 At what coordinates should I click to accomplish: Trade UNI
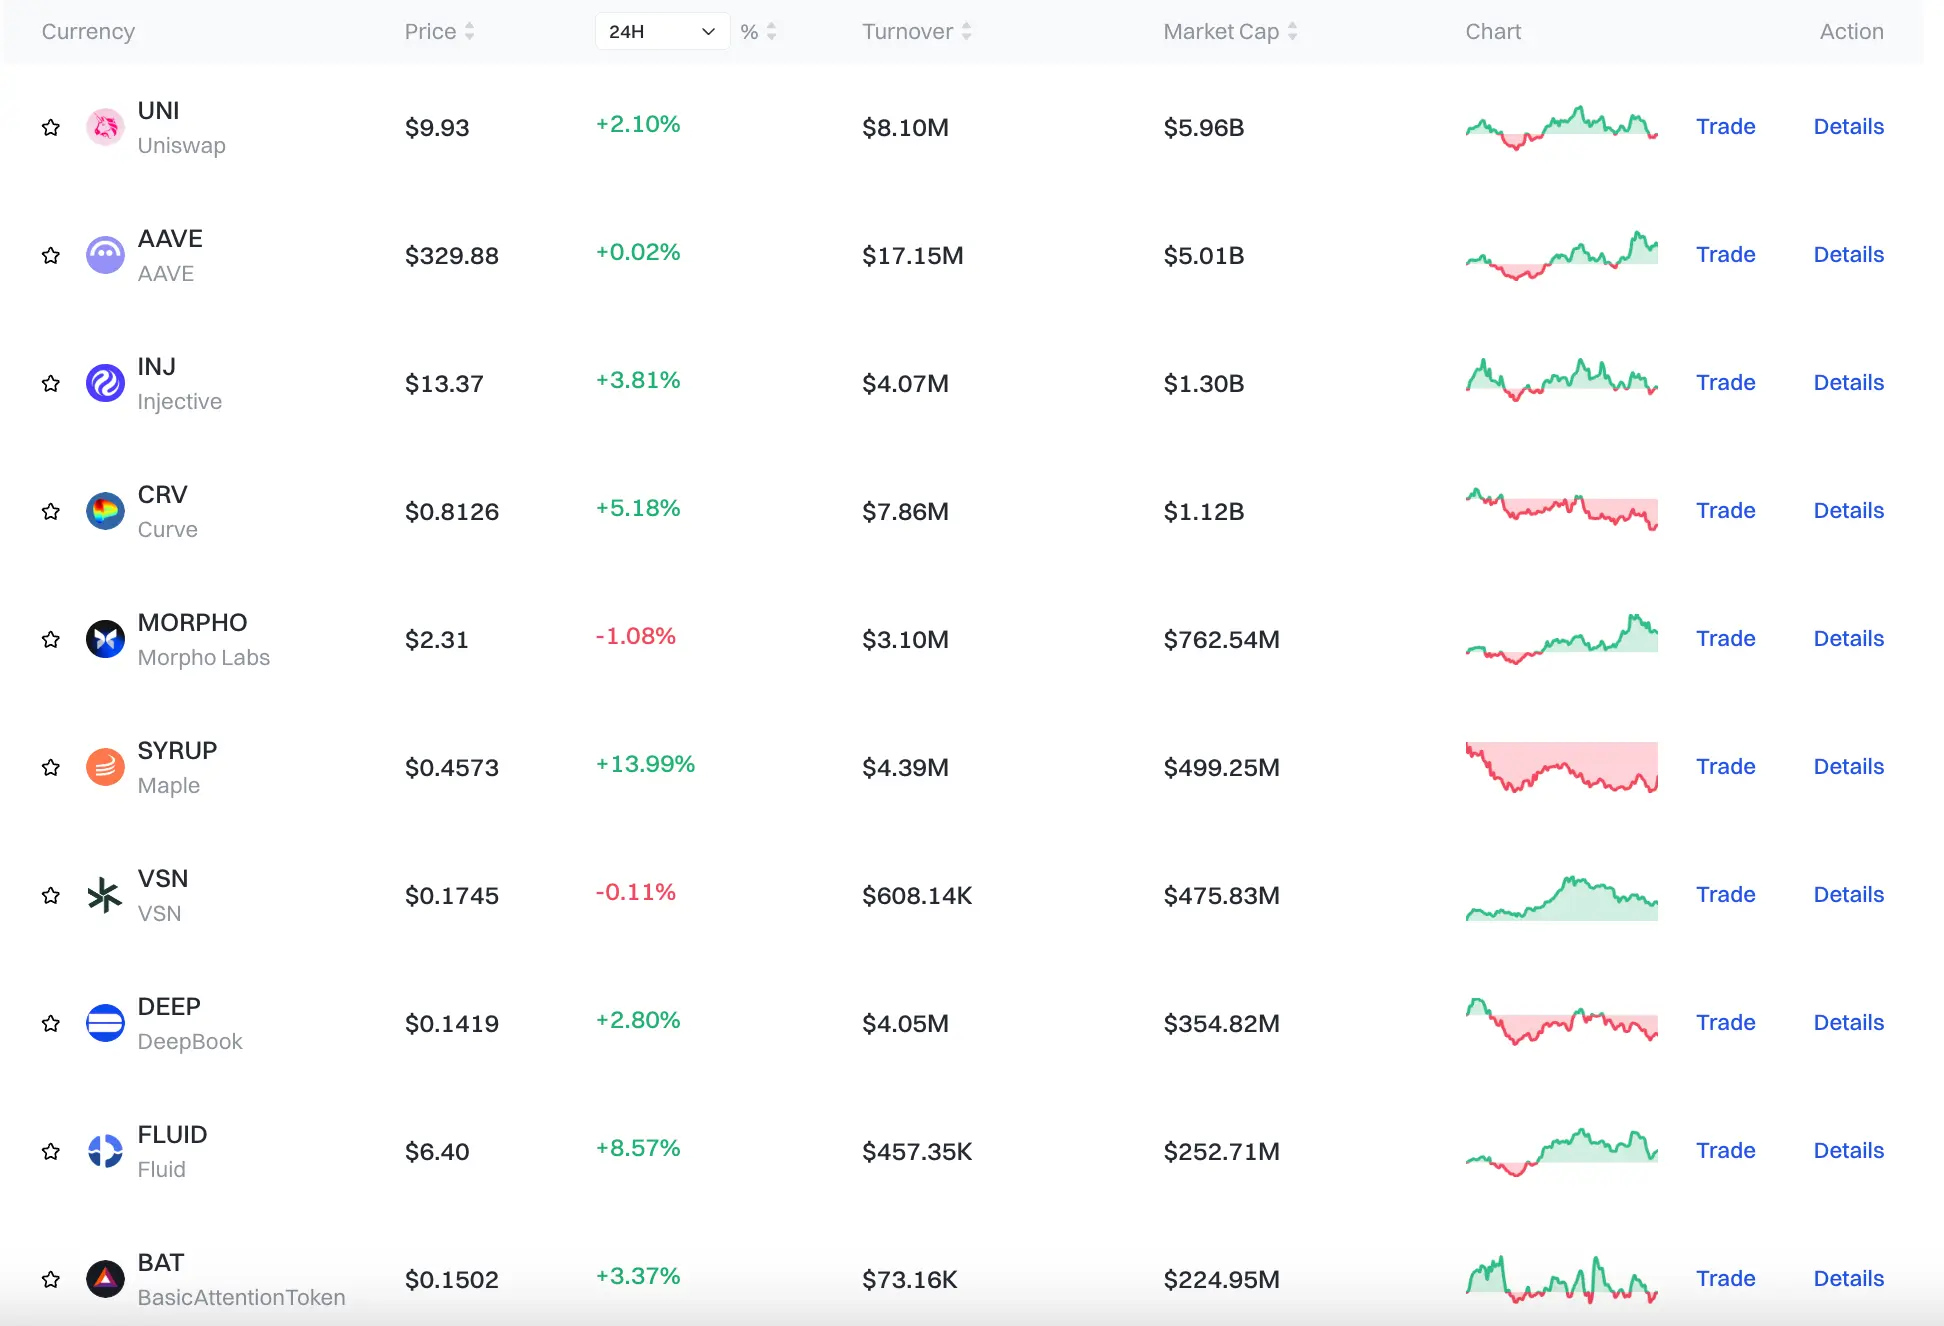[1725, 127]
